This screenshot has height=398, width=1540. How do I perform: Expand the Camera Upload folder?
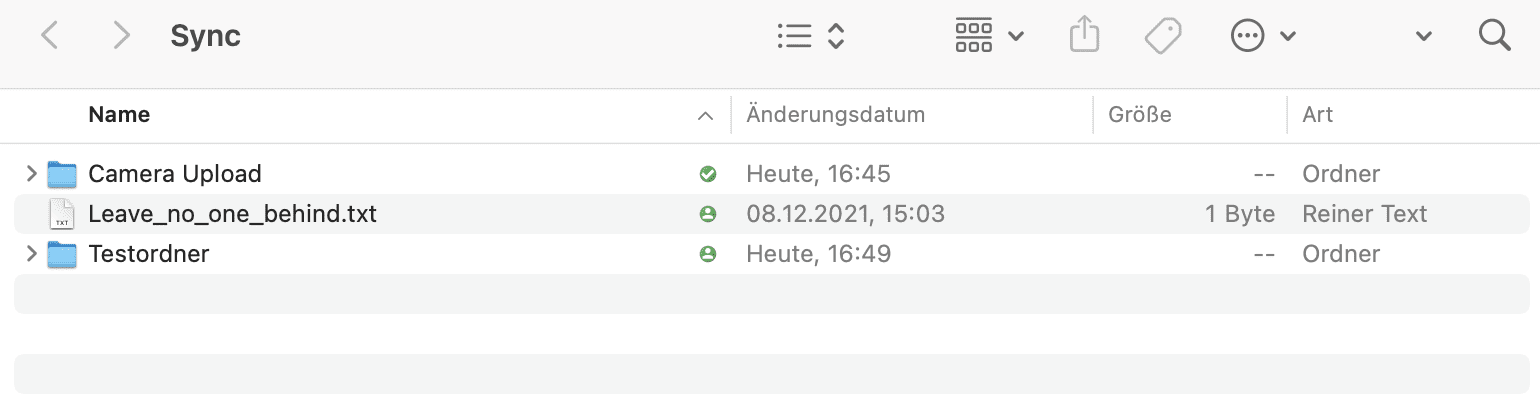pos(31,174)
